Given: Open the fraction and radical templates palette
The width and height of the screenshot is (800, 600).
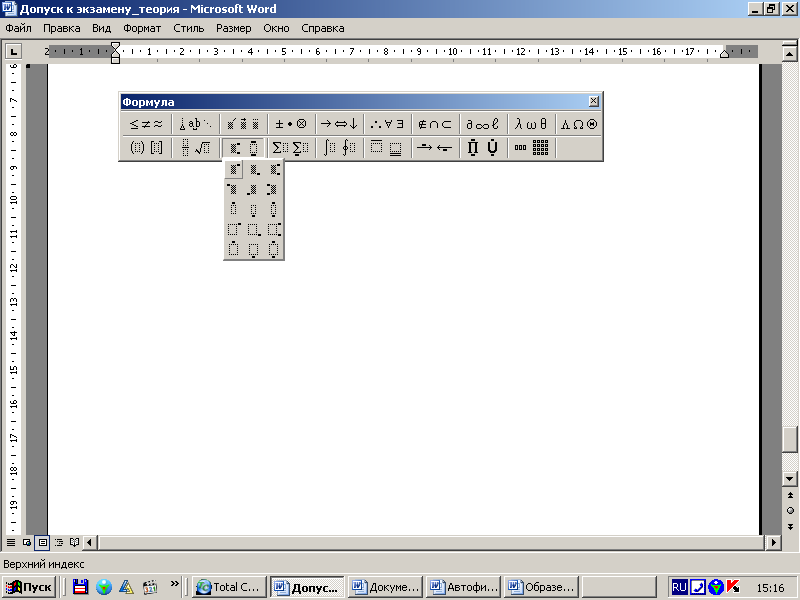Looking at the screenshot, I should click(195, 148).
